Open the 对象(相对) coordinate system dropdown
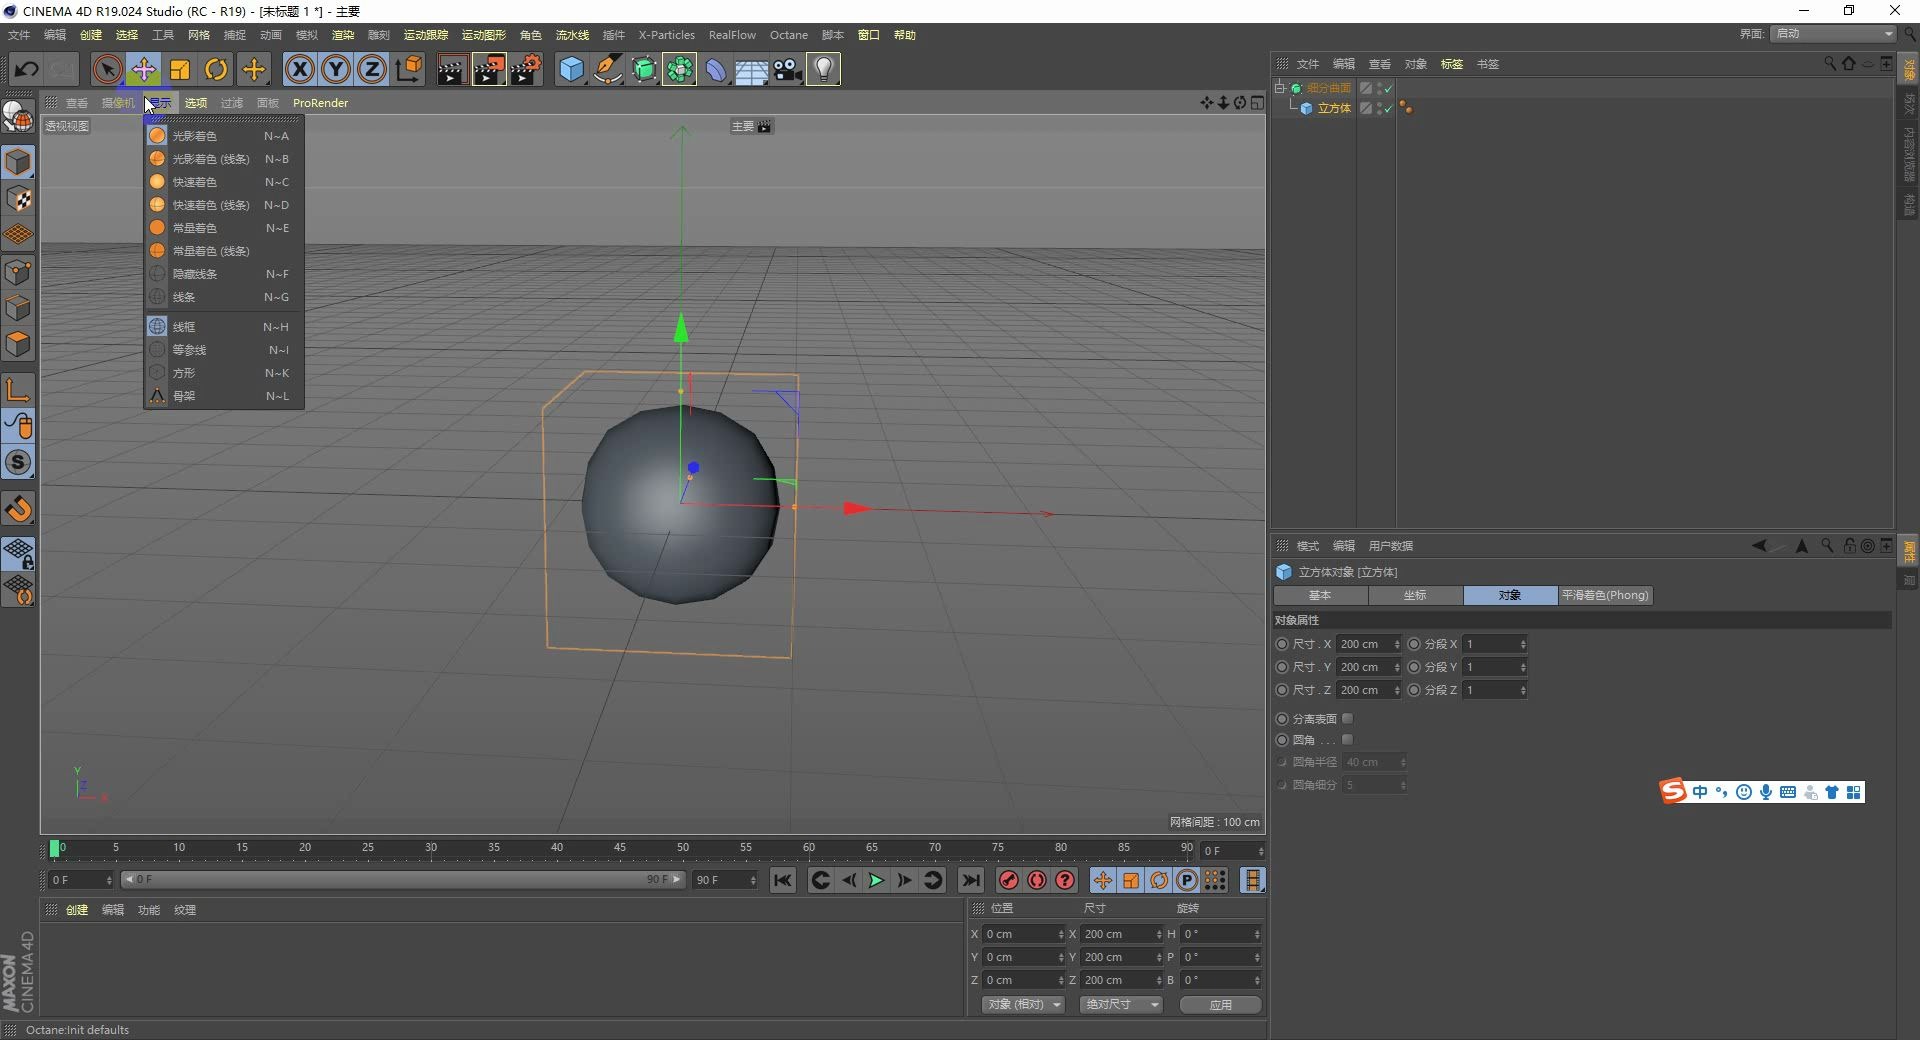1920x1040 pixels. (1022, 1004)
